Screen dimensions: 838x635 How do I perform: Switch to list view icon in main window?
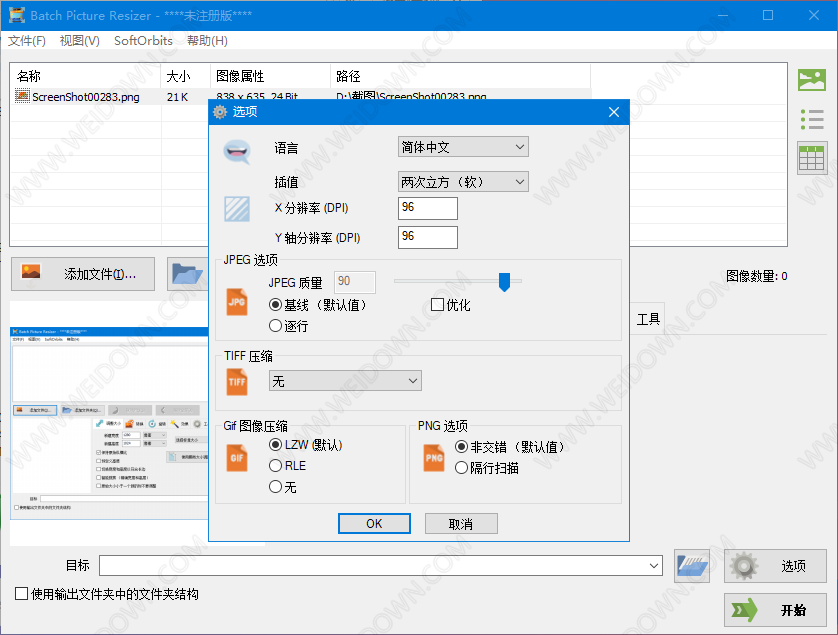[812, 119]
